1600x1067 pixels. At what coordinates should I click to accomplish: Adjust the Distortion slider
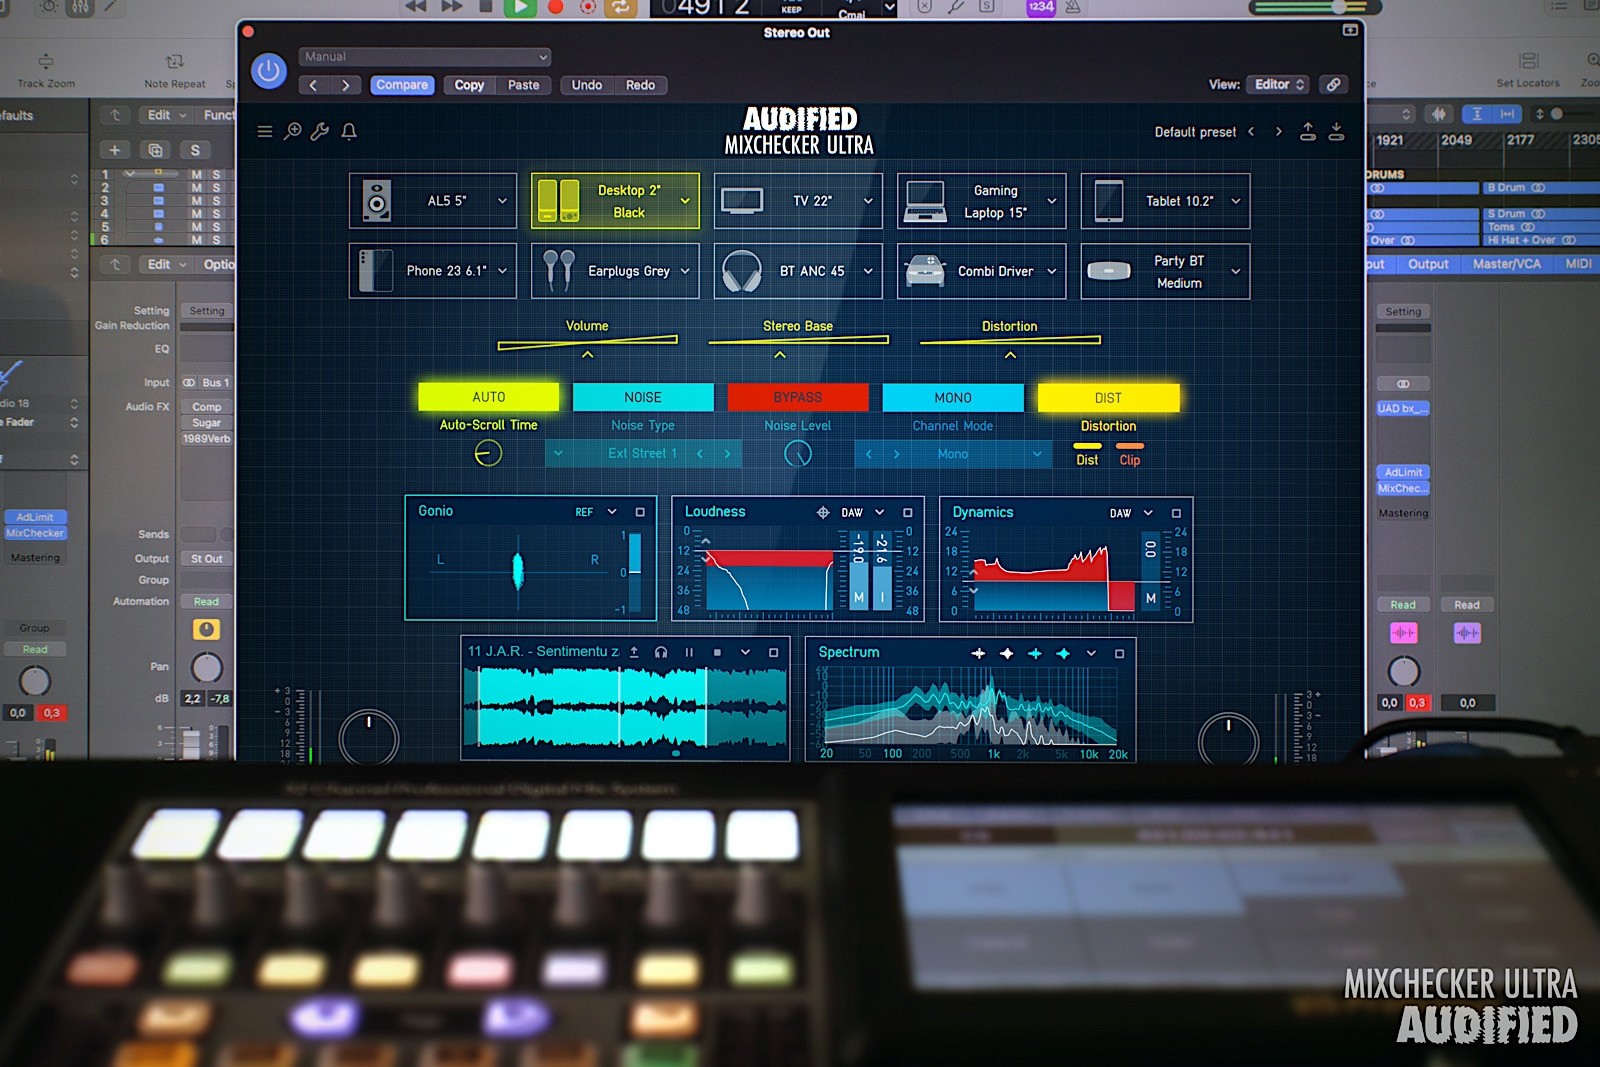click(1010, 340)
